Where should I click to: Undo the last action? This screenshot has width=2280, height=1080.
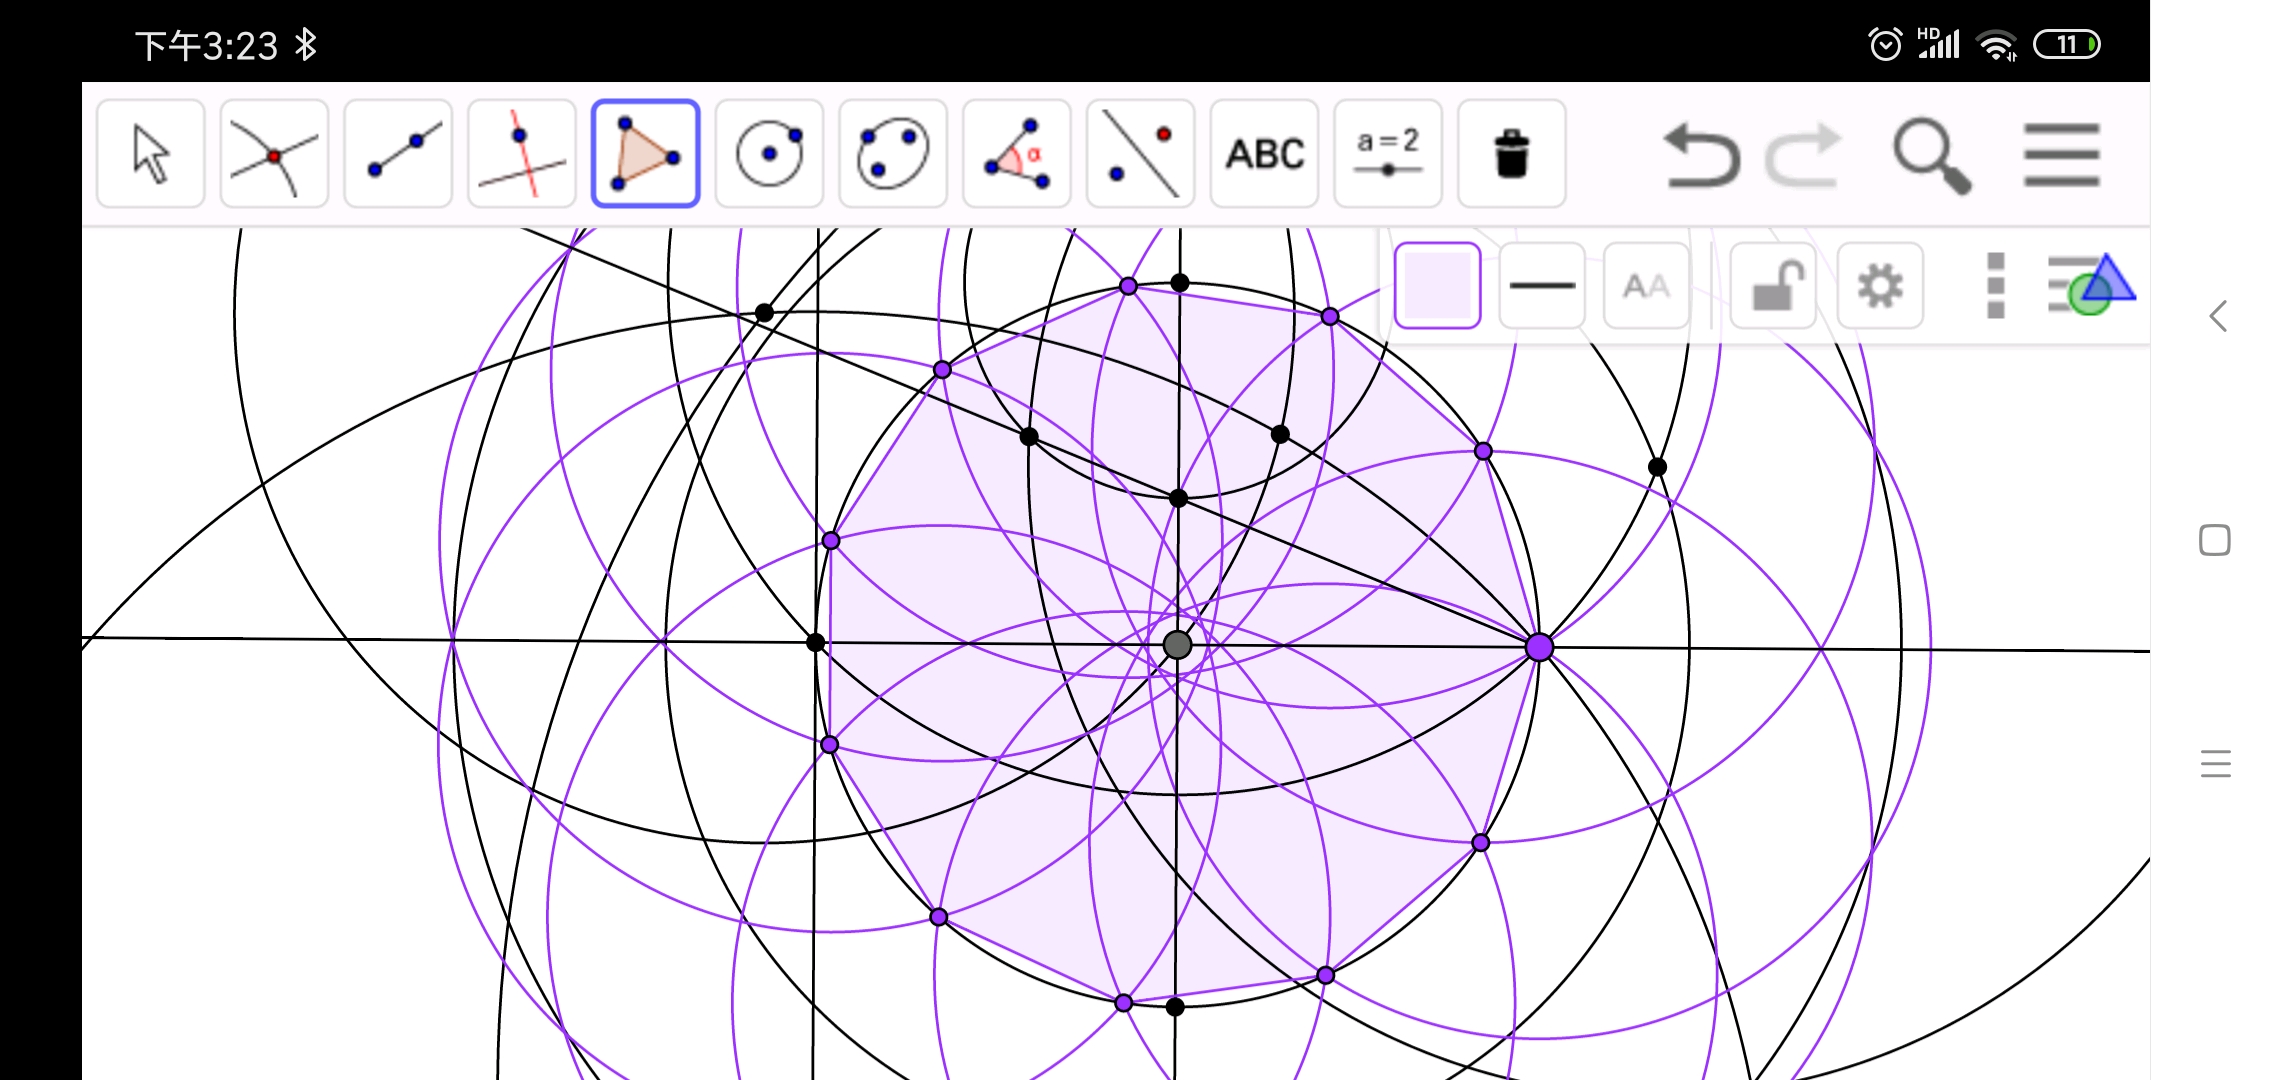click(1701, 155)
